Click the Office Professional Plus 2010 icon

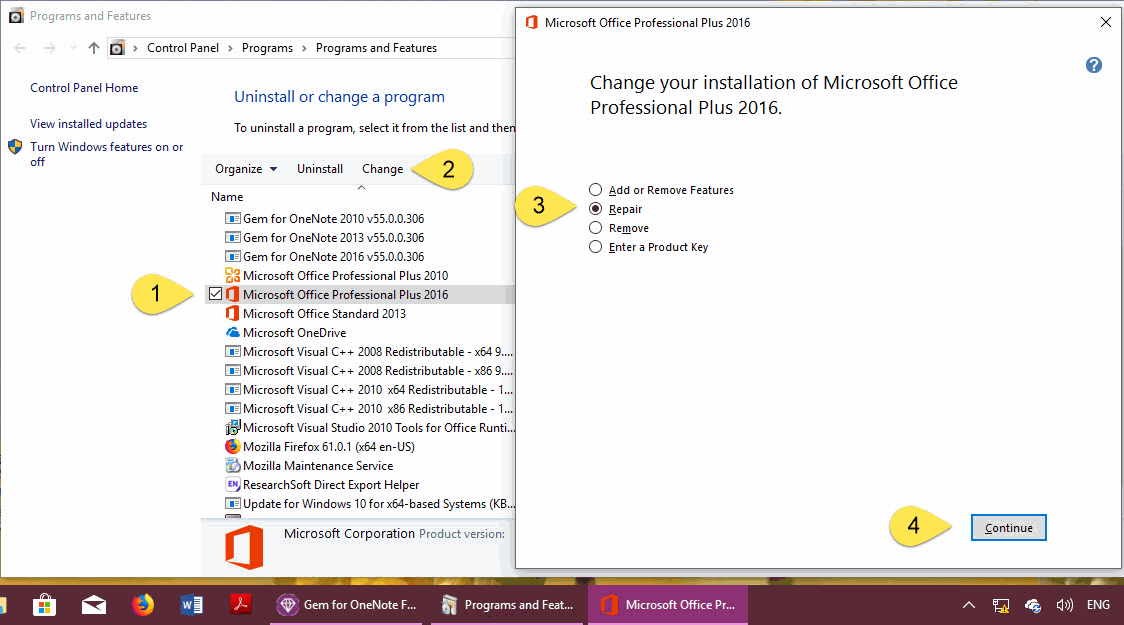coord(232,275)
